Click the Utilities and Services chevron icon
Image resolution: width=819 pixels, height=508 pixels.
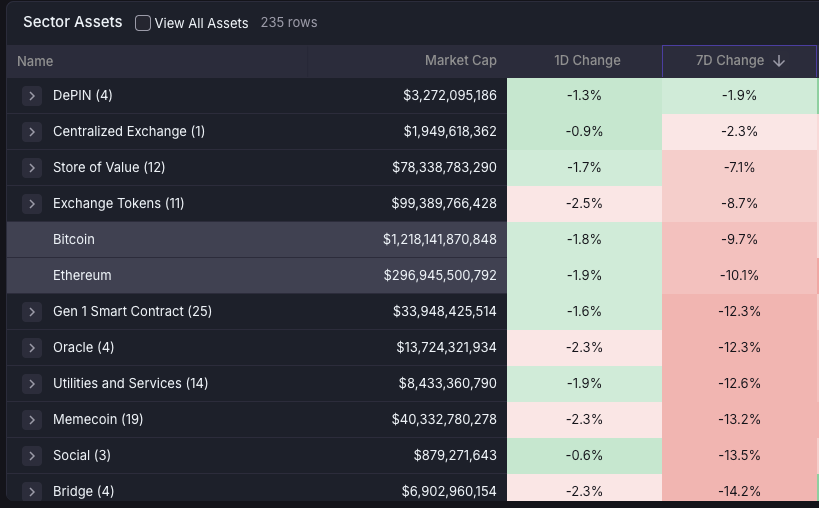(x=32, y=384)
